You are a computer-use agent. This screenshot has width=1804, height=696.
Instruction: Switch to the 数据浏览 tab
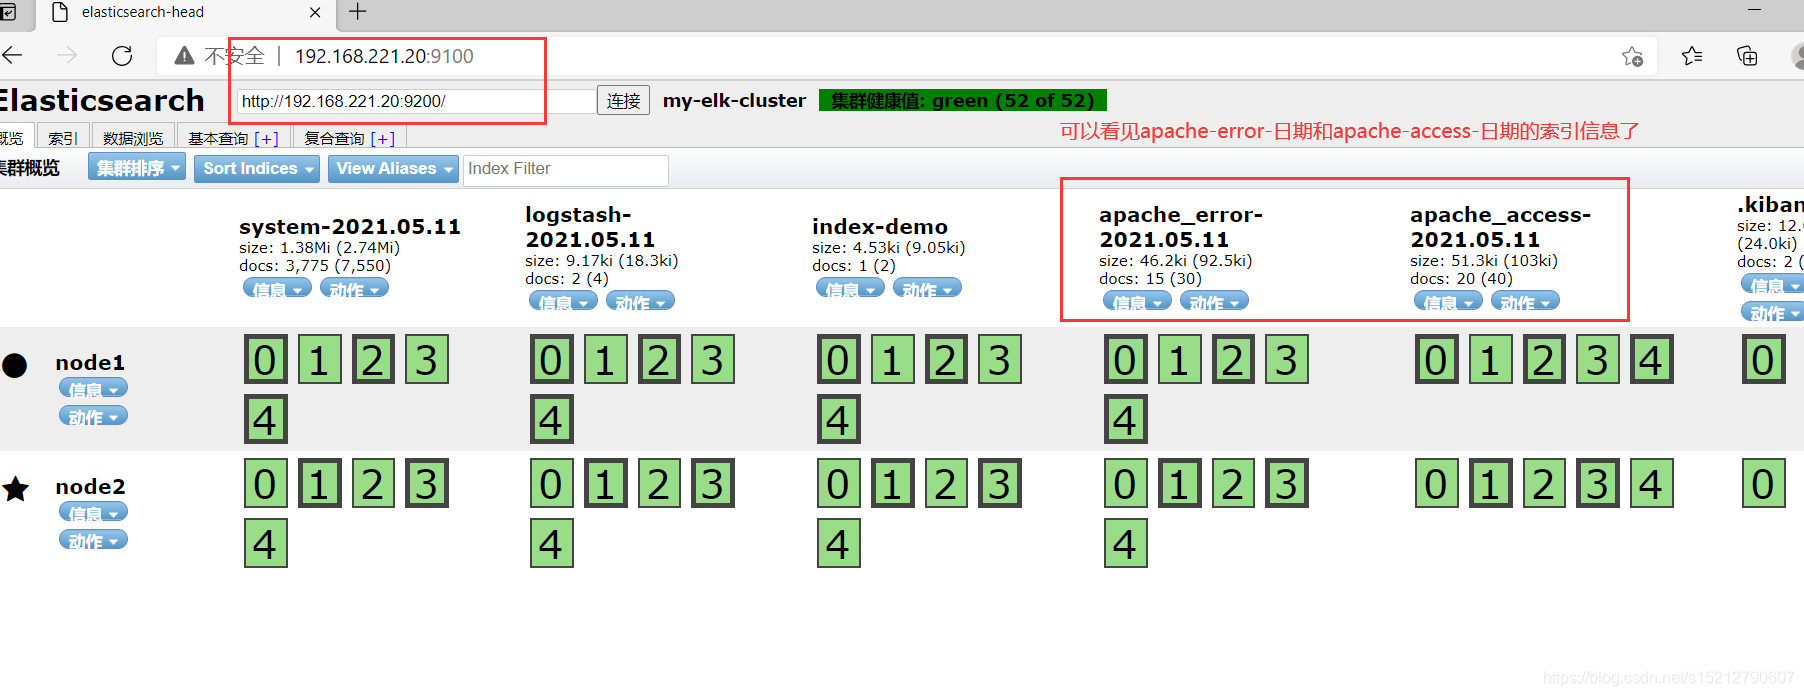(x=133, y=138)
